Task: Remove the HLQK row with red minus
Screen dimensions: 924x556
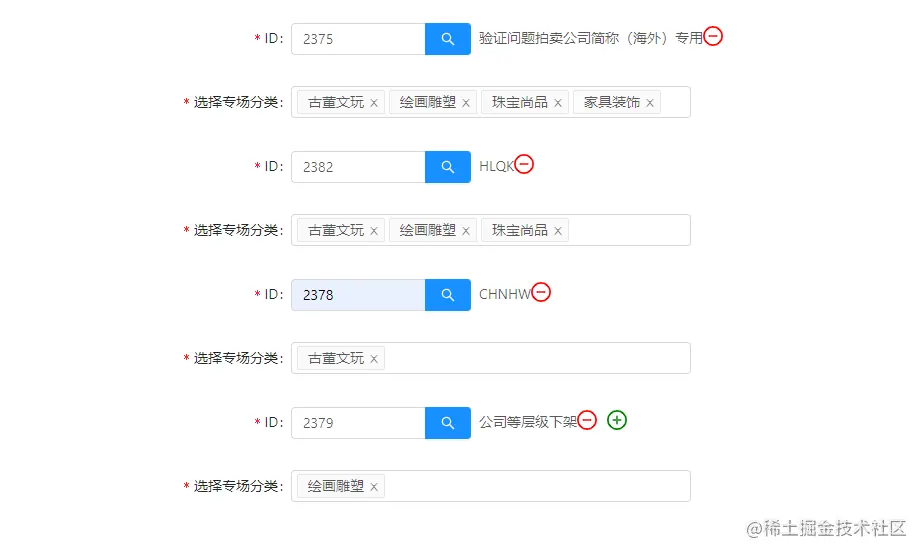Action: pos(524,165)
